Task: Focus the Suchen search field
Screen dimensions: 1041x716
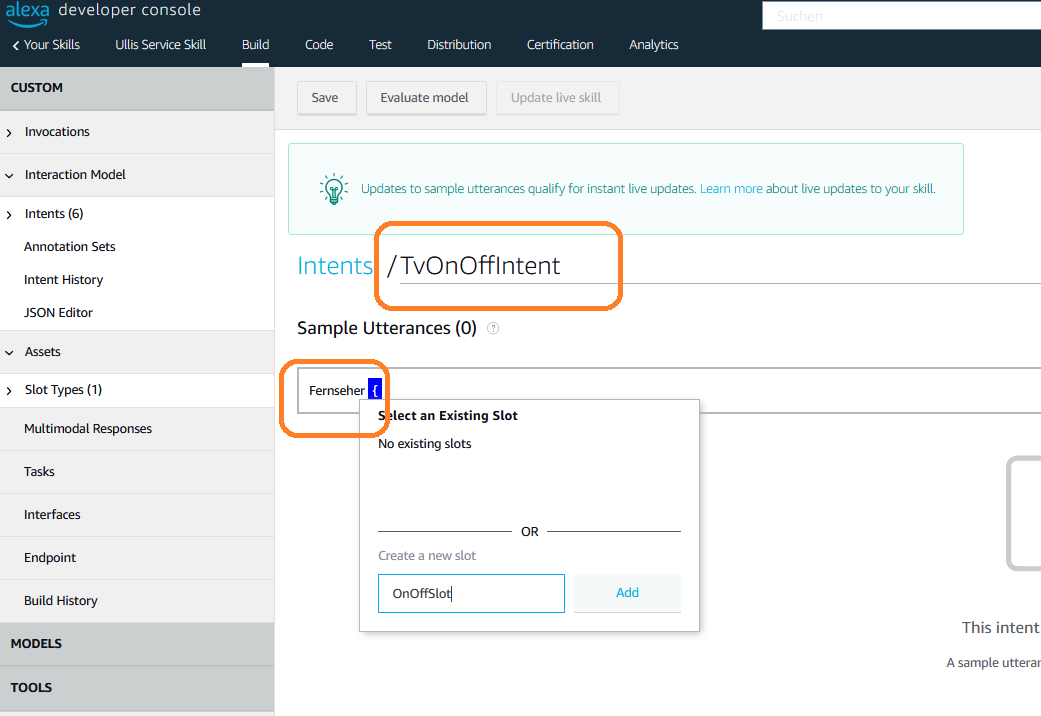Action: point(902,16)
